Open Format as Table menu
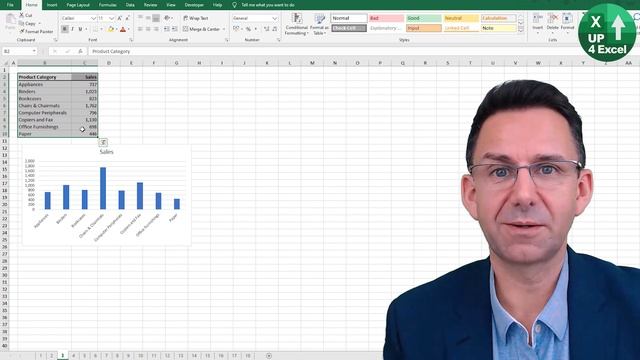Screen dimensions: 640x360 point(319,24)
